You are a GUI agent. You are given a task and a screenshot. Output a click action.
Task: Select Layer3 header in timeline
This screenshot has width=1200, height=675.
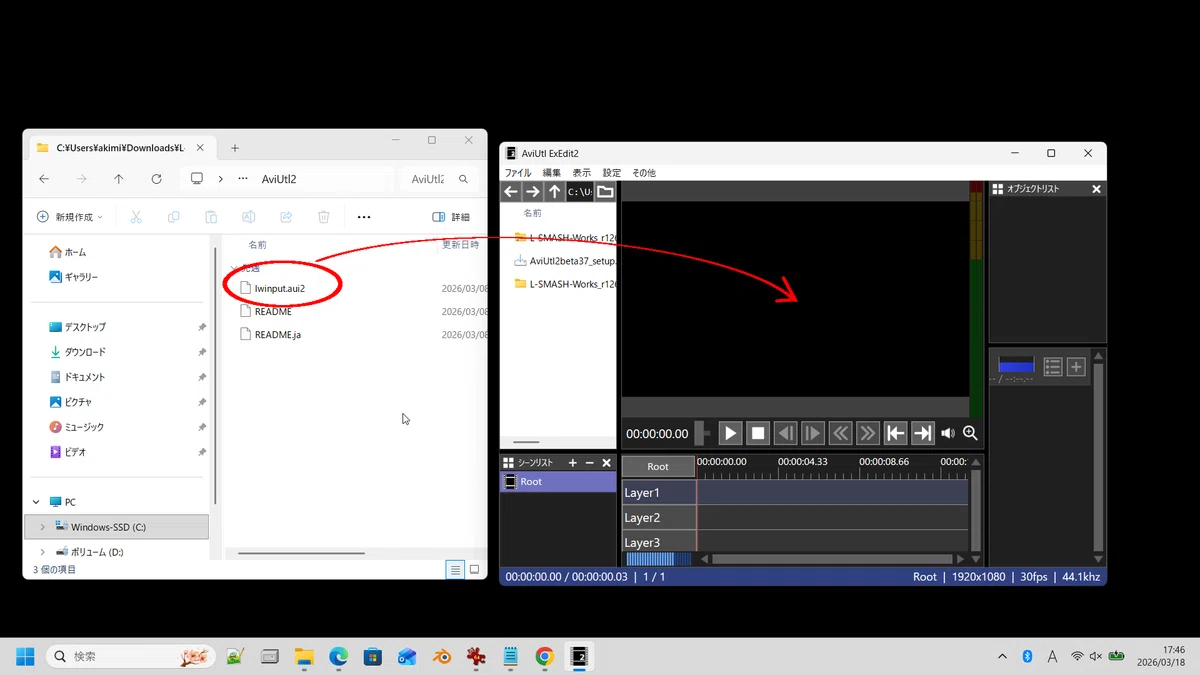point(658,542)
